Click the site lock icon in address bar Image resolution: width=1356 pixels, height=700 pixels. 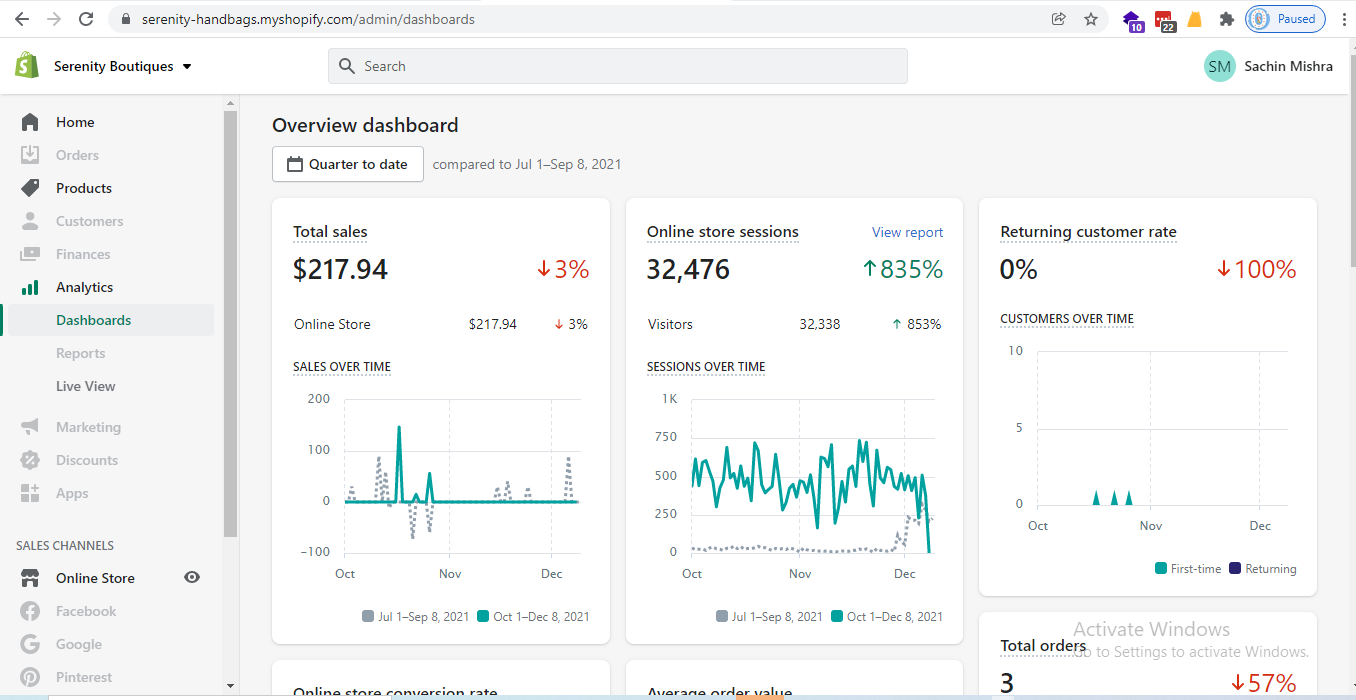tap(126, 19)
